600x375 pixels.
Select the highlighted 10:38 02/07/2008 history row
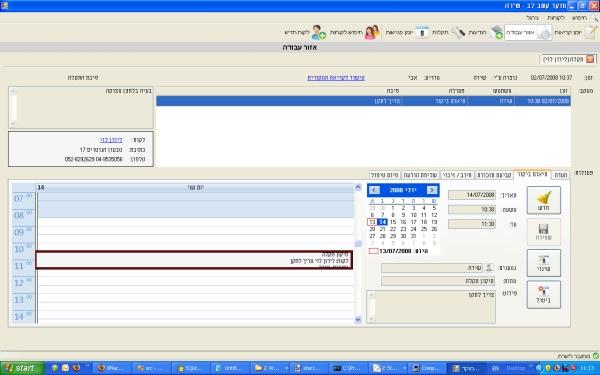(363, 101)
